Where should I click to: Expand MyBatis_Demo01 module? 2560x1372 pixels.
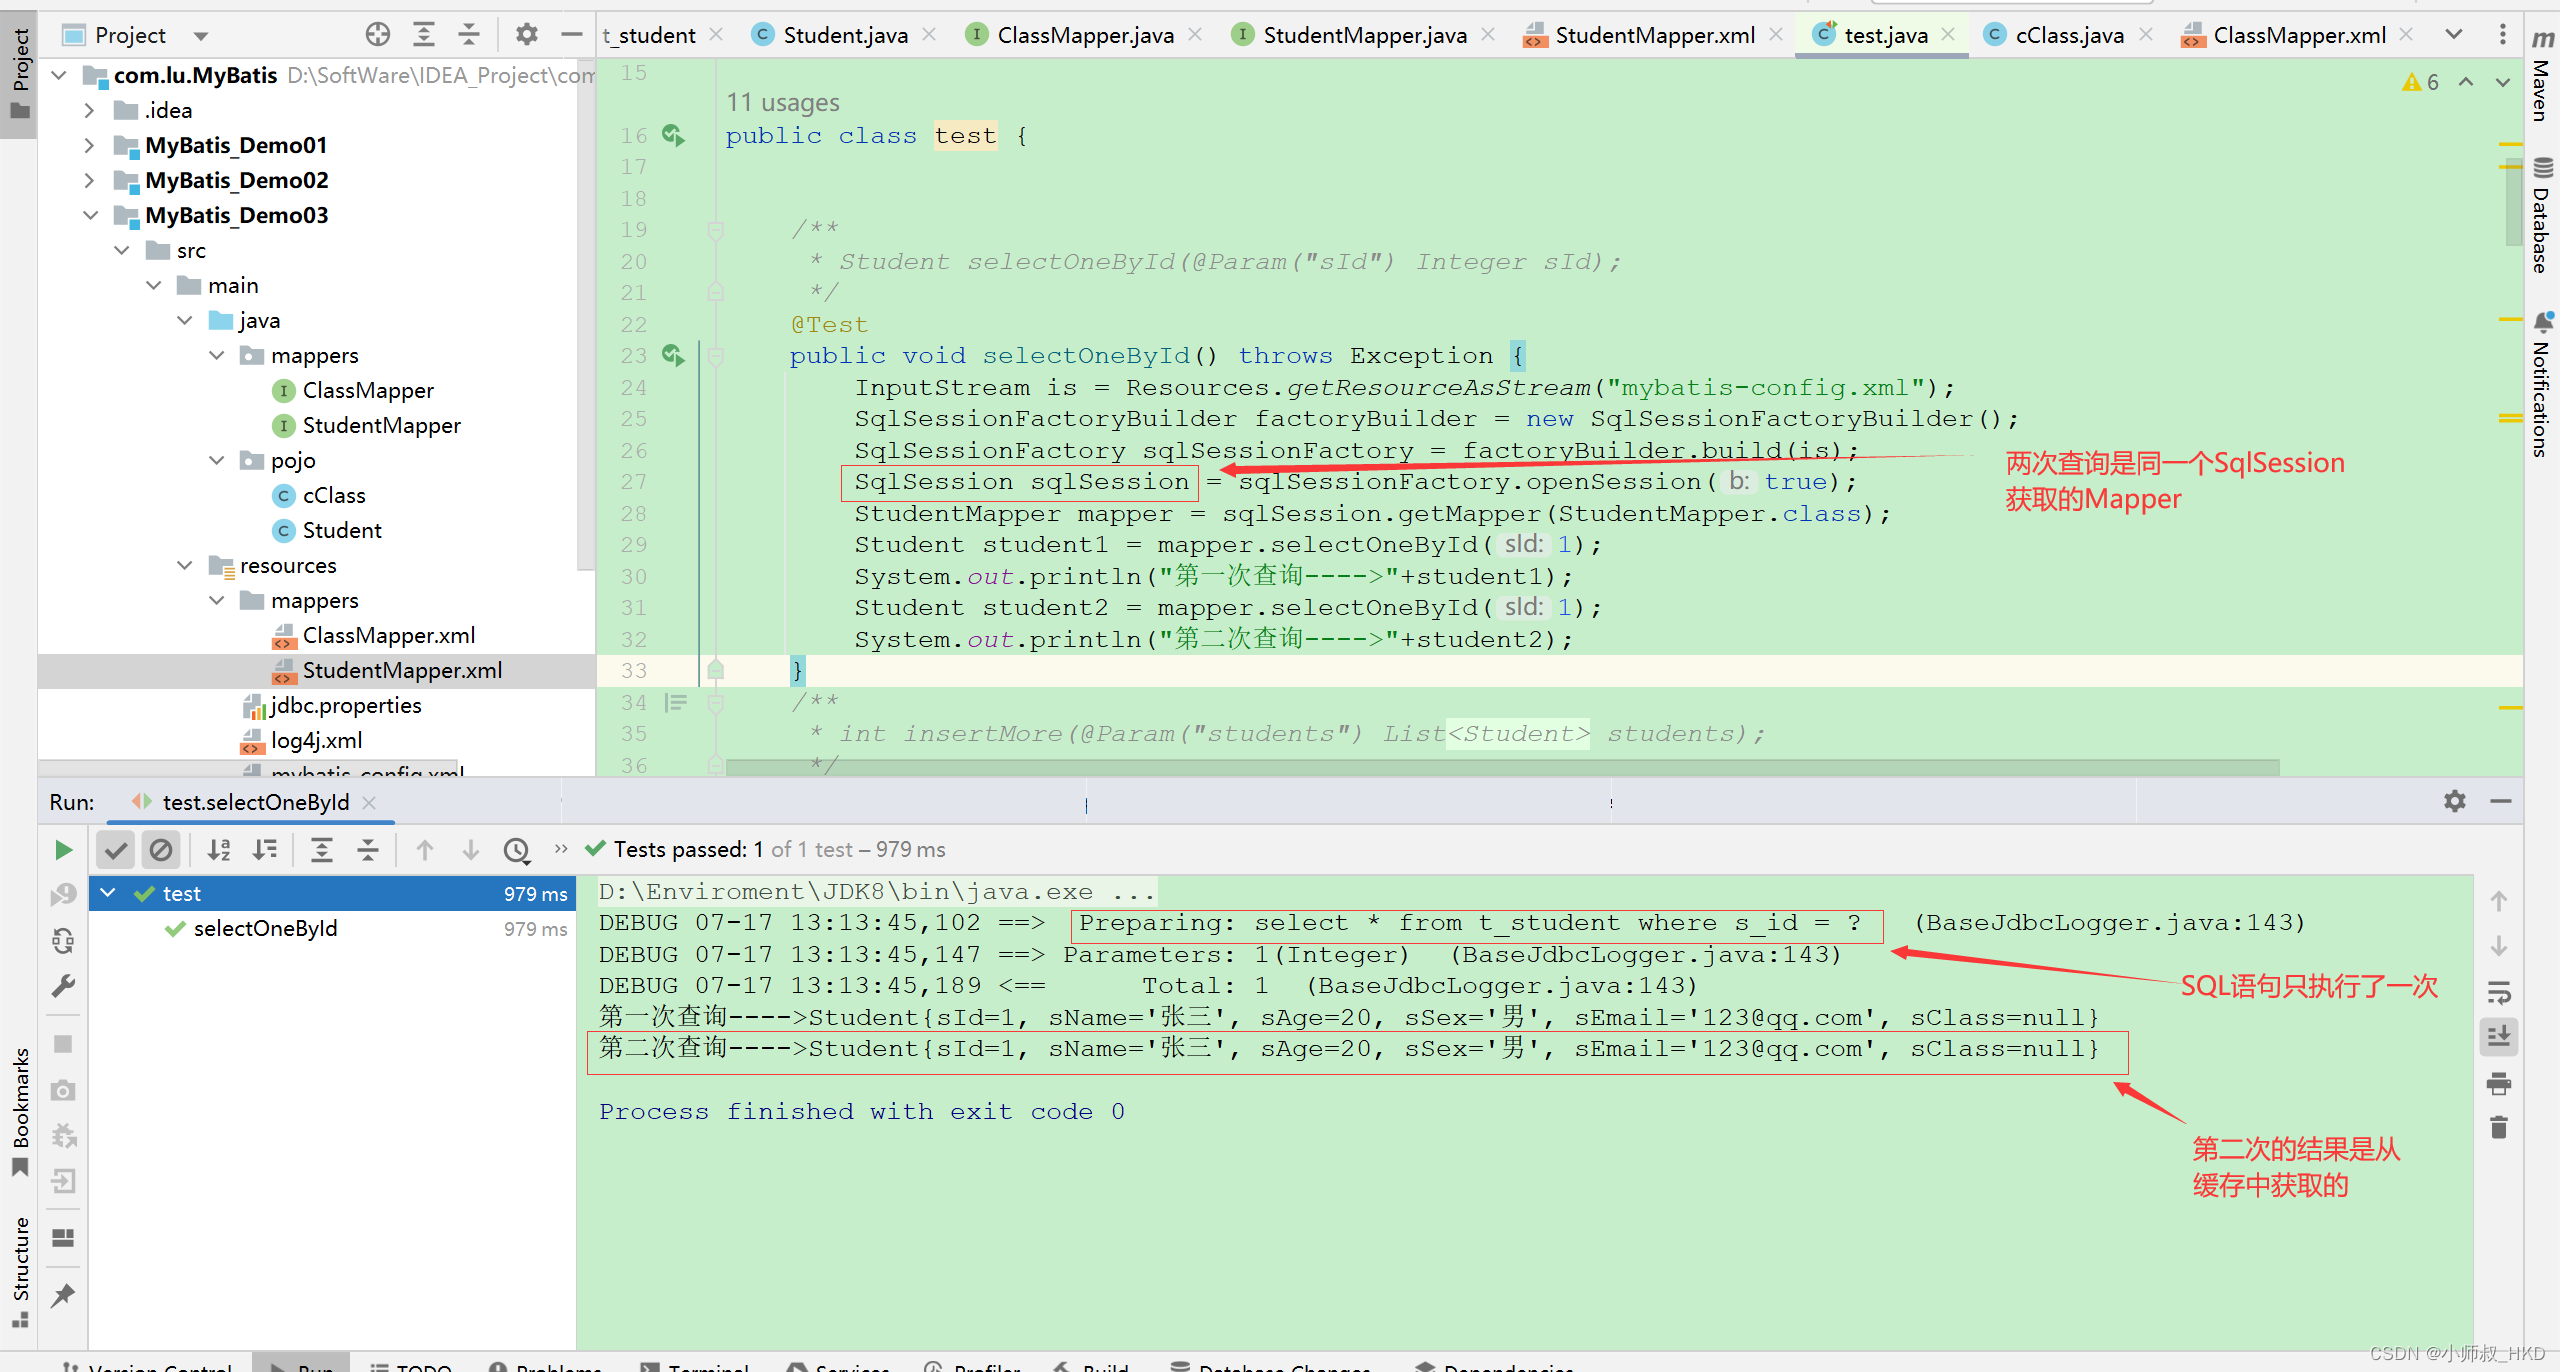(x=89, y=145)
